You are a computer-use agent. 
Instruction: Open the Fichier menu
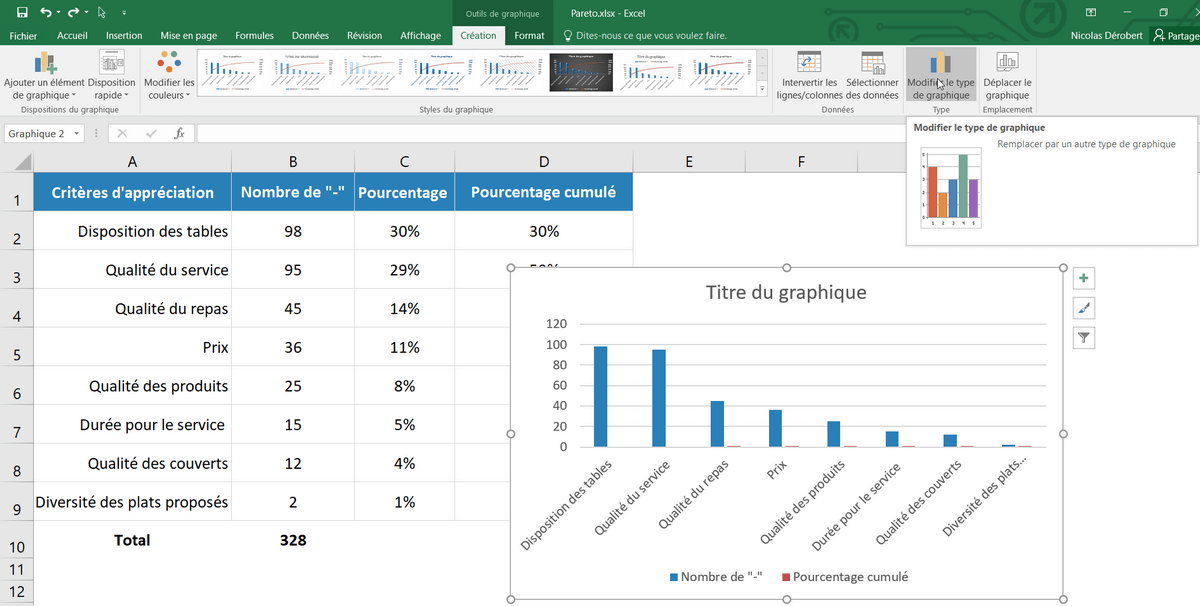[23, 35]
